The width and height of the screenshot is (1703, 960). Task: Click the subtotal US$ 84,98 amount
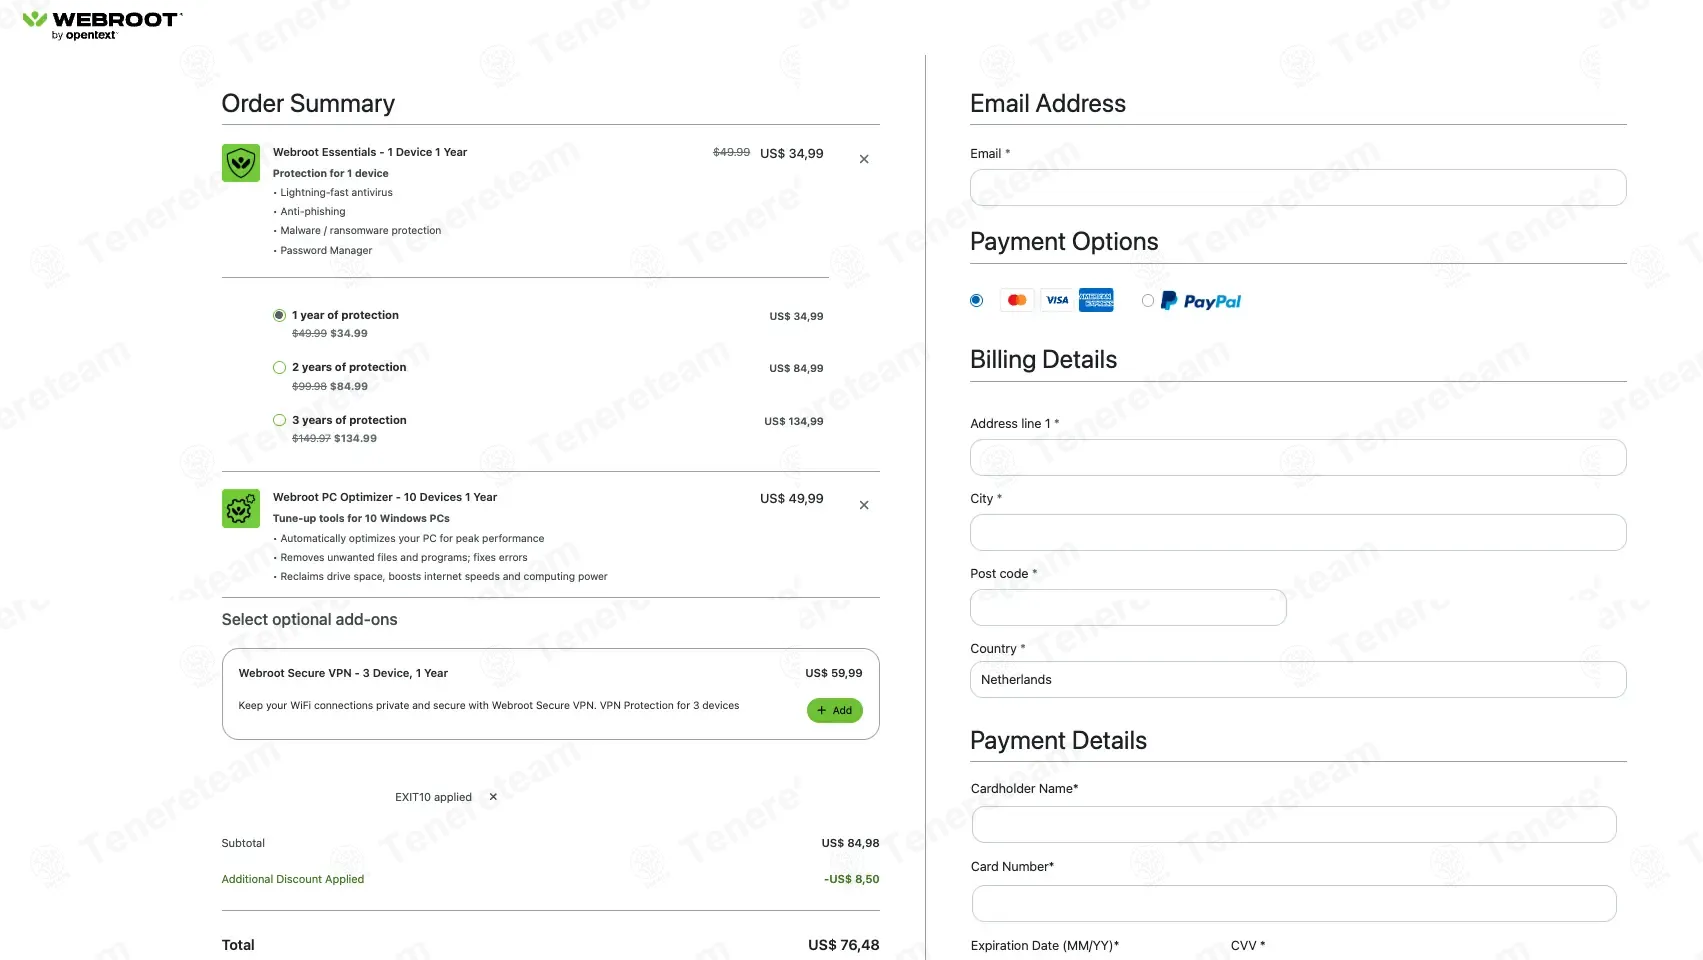pyautogui.click(x=850, y=843)
